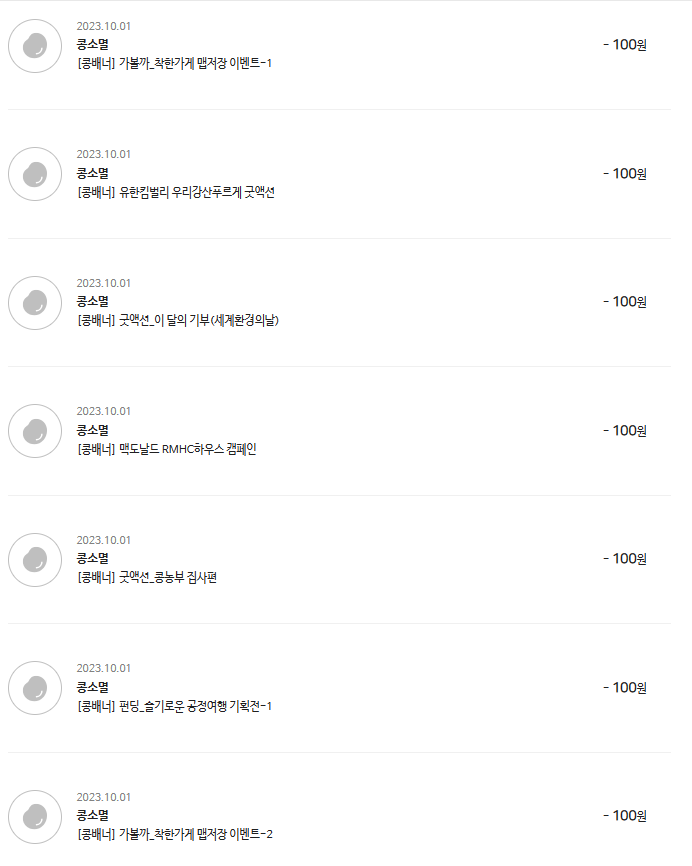The height and width of the screenshot is (866, 692).
Task: Click the -100원 amount in the 맥도날드 row
Action: (625, 430)
